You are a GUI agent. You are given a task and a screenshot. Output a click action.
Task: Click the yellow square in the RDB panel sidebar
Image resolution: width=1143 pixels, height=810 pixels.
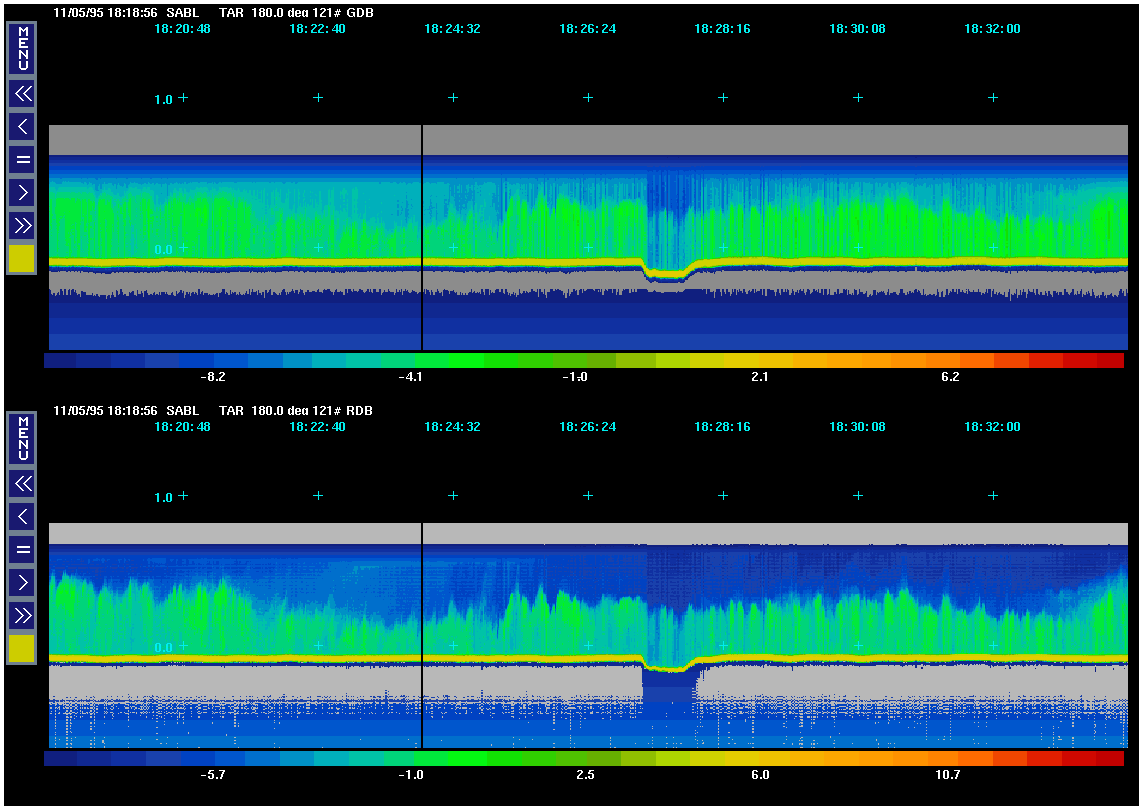point(22,649)
